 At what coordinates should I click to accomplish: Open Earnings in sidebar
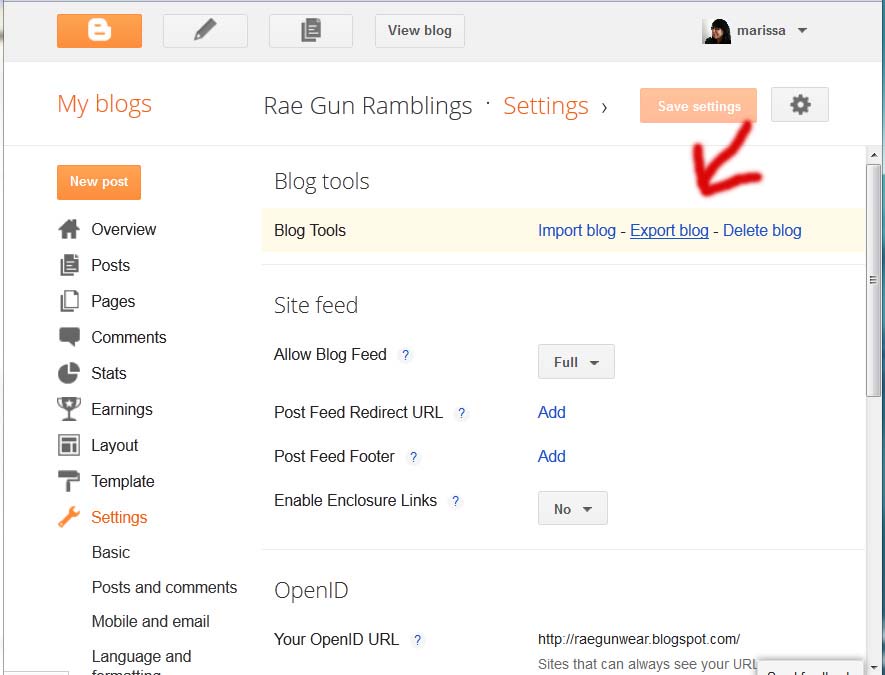(x=122, y=409)
